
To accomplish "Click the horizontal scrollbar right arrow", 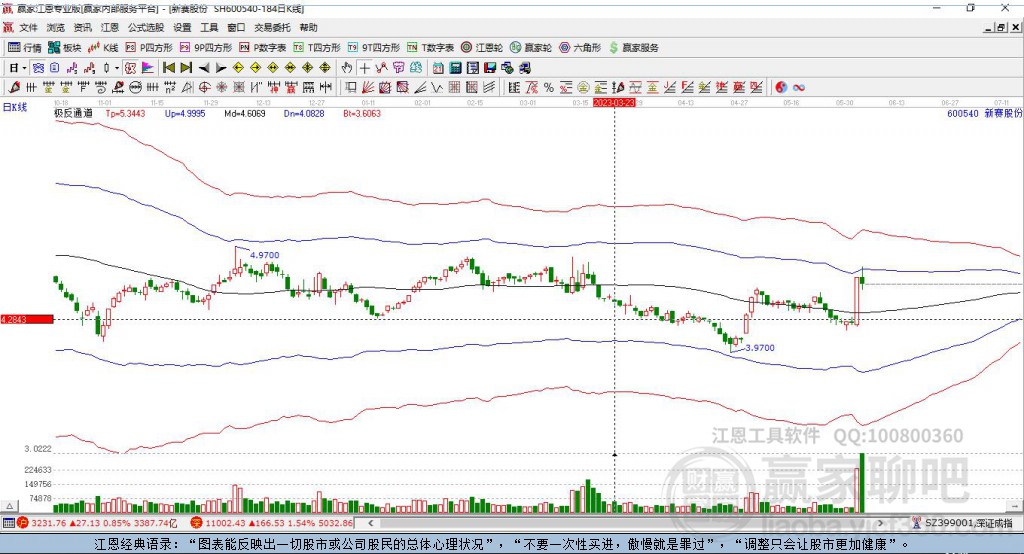I will 880,523.
